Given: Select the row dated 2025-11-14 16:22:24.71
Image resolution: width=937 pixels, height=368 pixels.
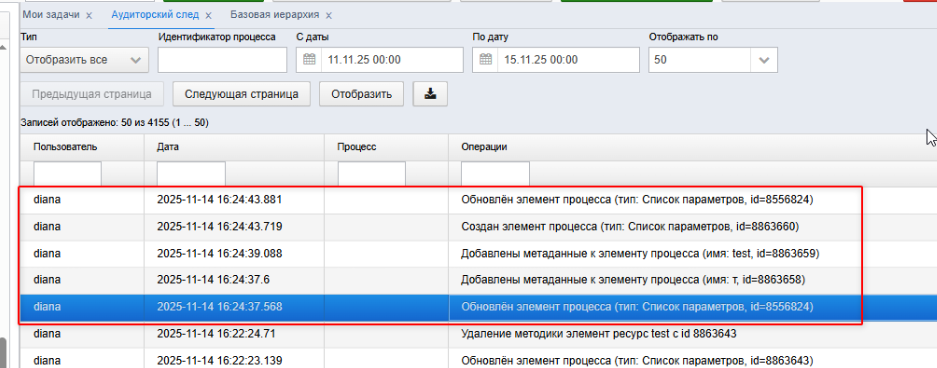Looking at the screenshot, I should pyautogui.click(x=478, y=333).
